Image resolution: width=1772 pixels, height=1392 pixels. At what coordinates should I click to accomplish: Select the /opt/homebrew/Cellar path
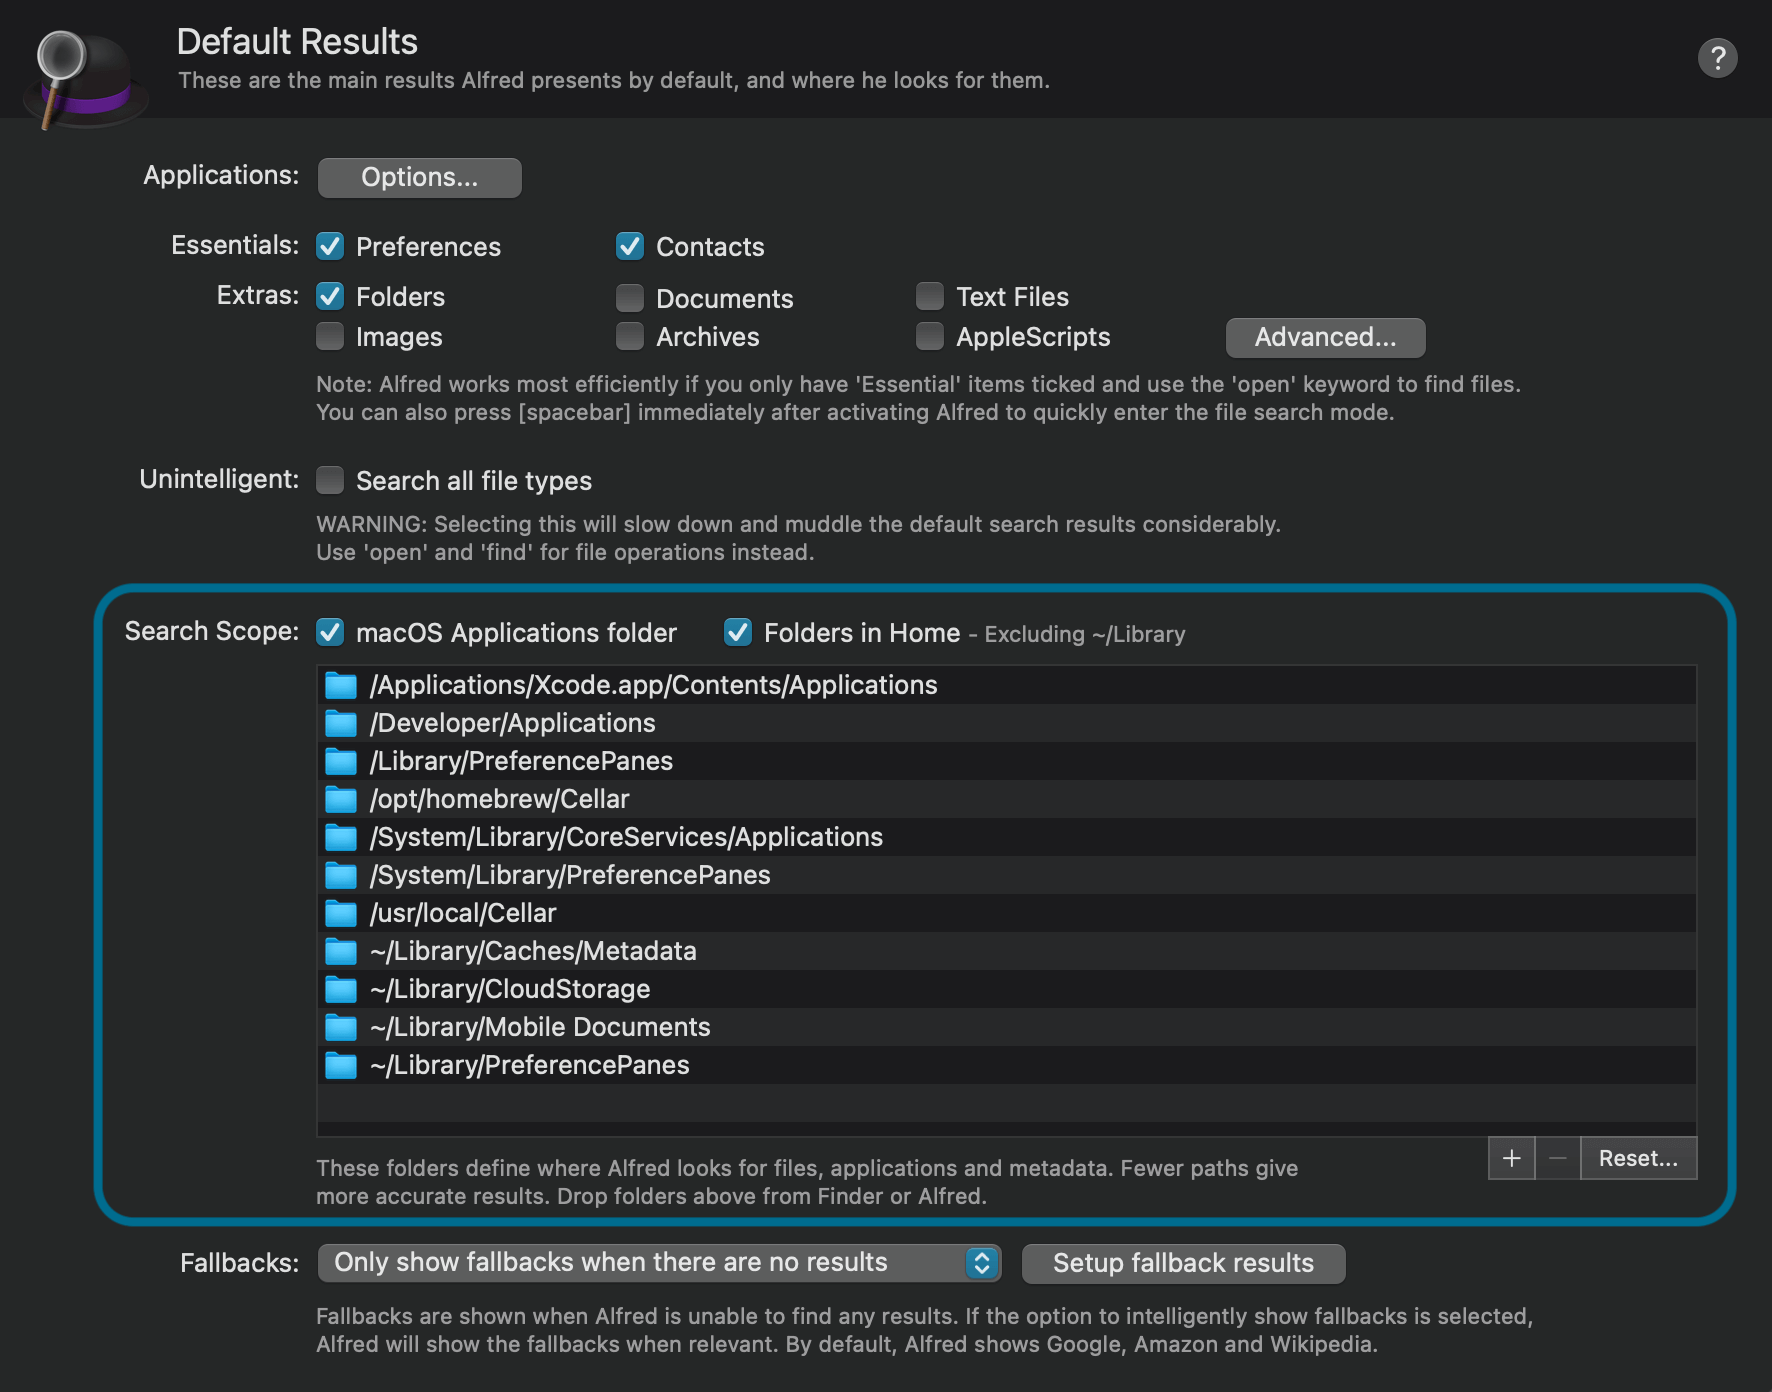click(1006, 799)
